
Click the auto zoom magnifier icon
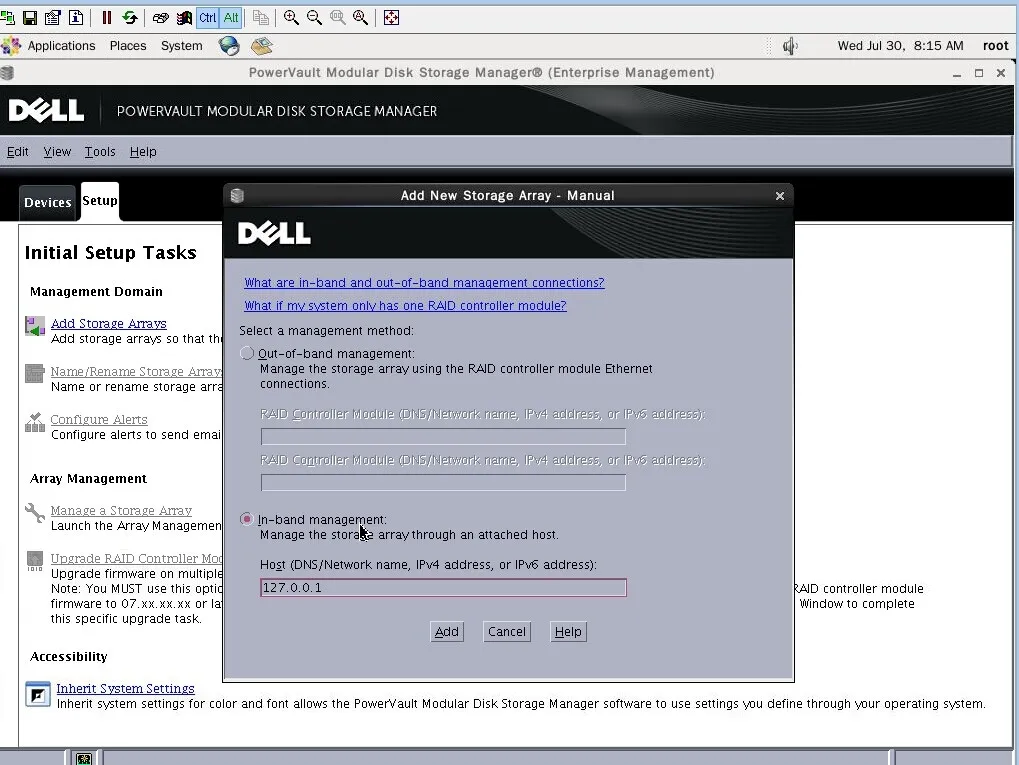pyautogui.click(x=360, y=18)
